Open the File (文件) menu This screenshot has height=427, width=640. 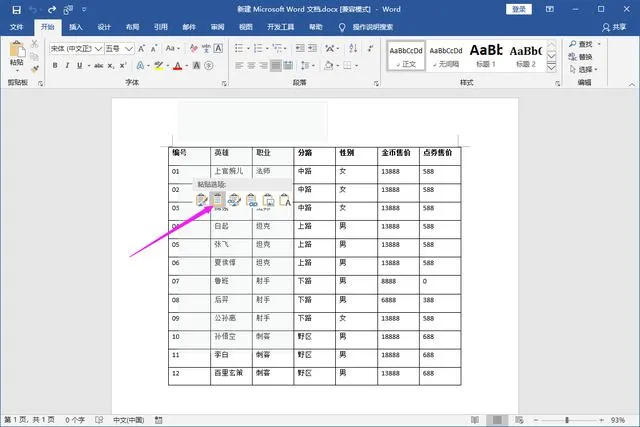(x=16, y=27)
